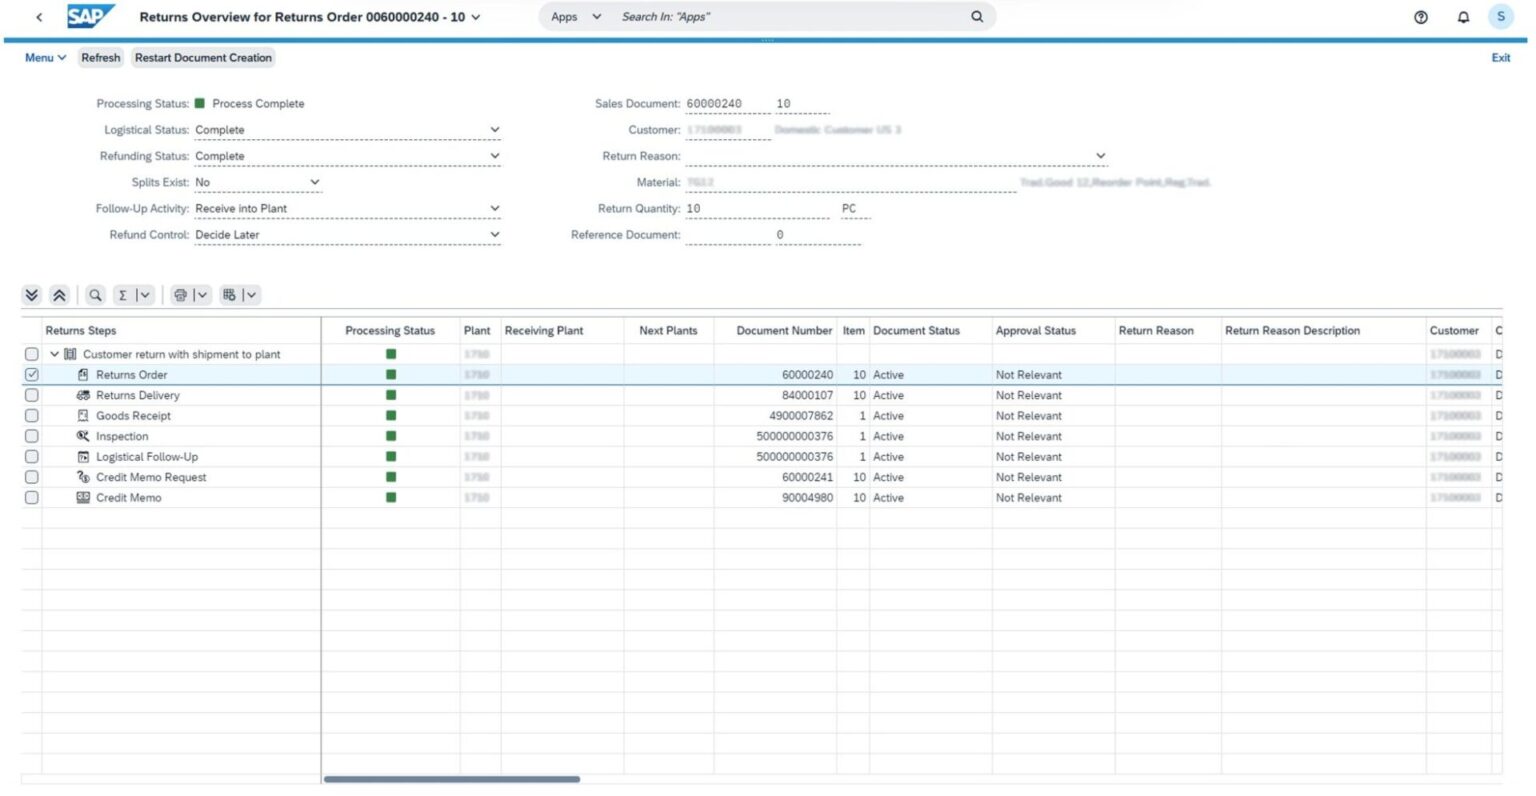Image resolution: width=1536 pixels, height=796 pixels.
Task: Select the Logistical Follow-Up row checkbox
Action: click(32, 457)
